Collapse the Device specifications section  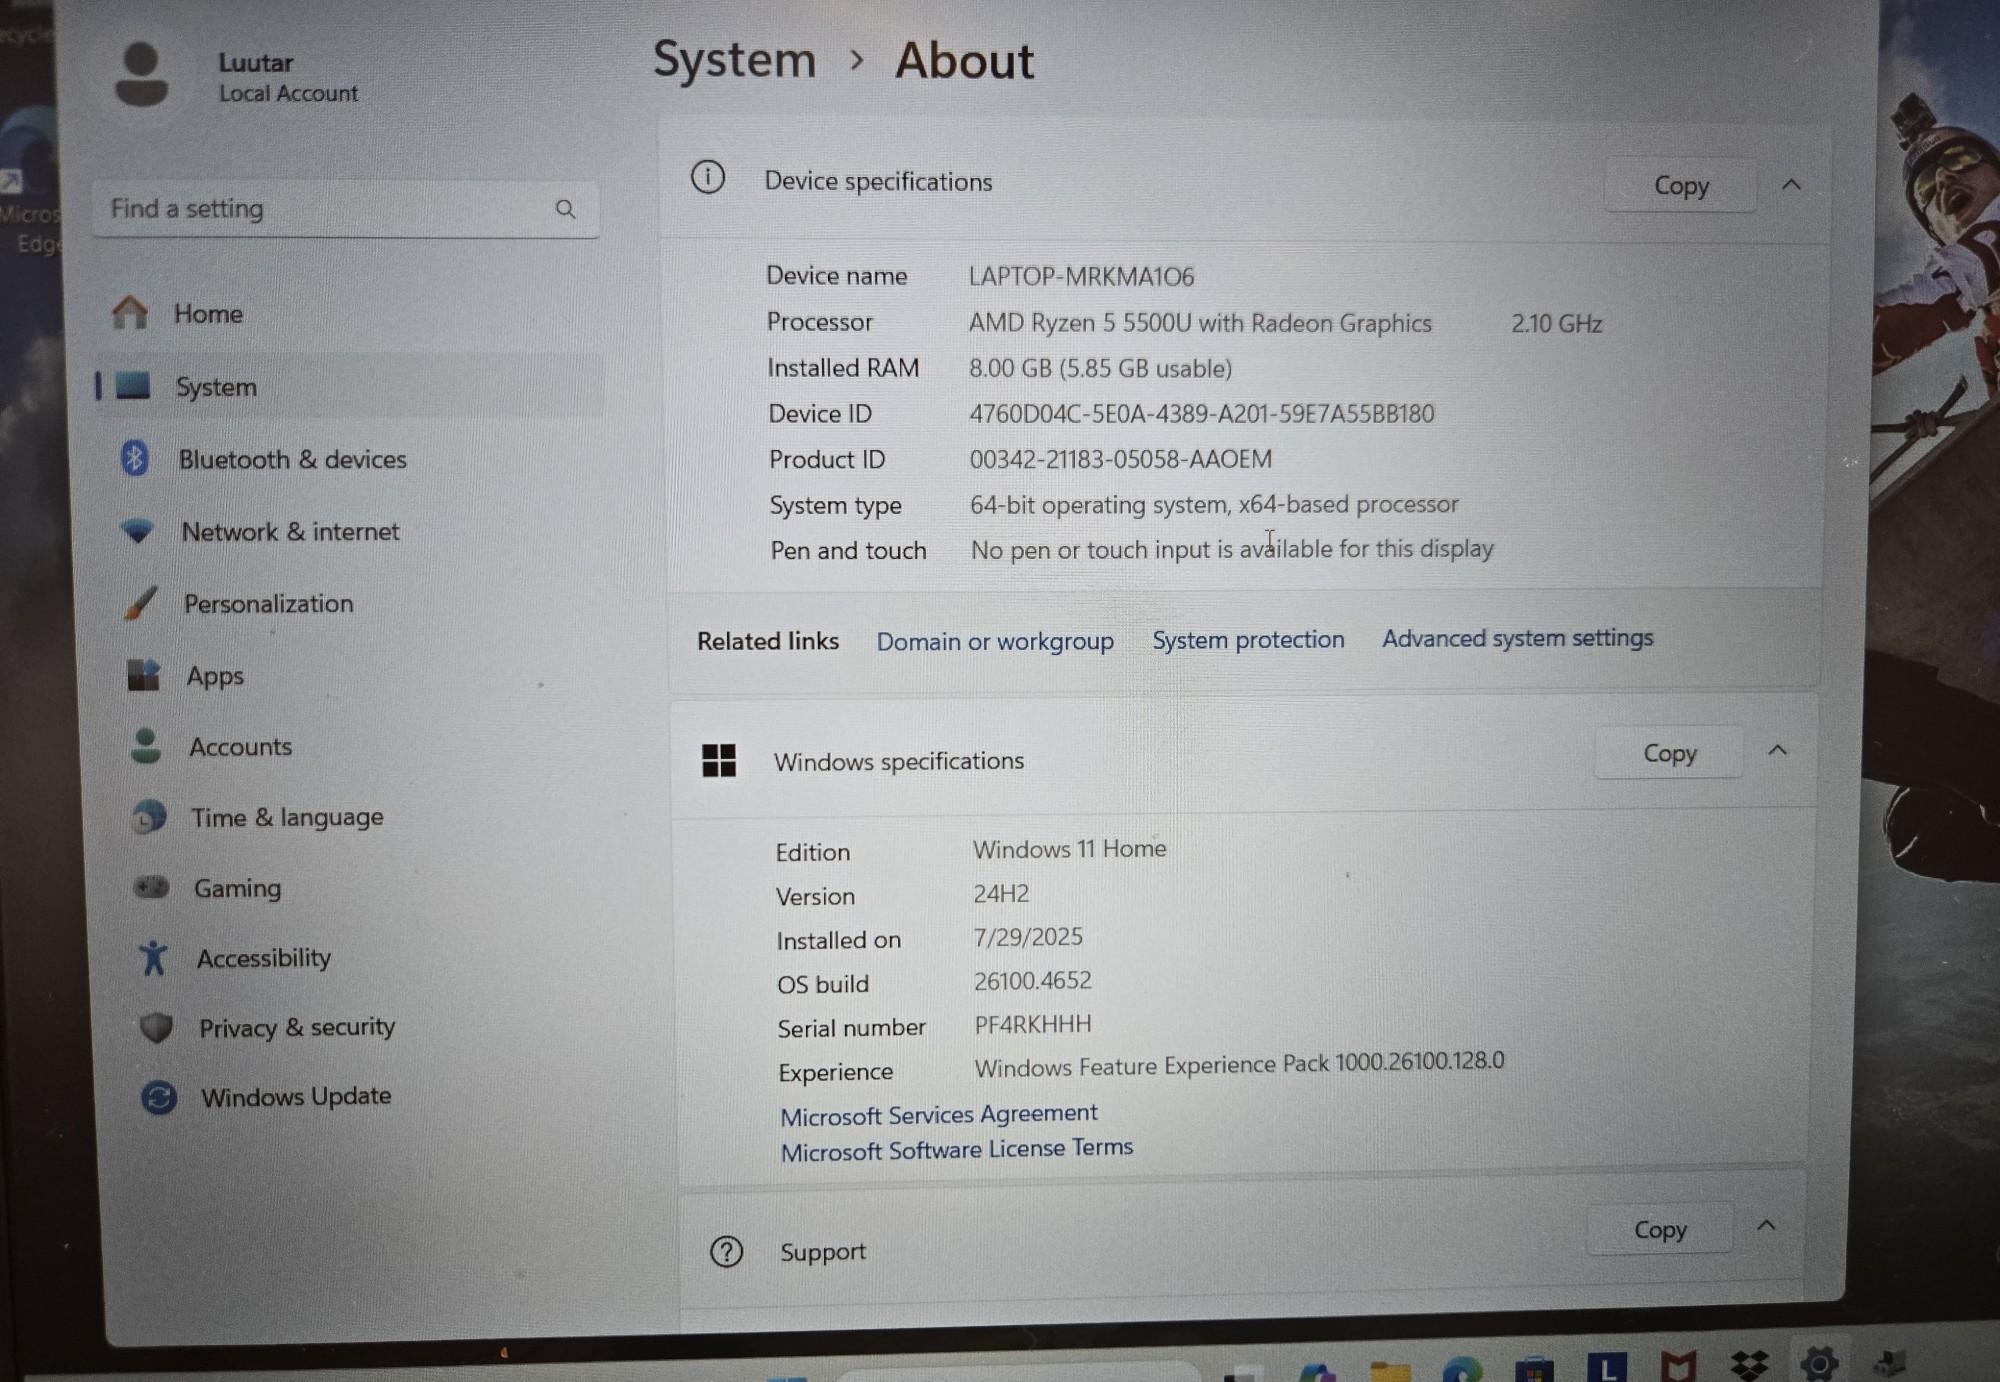[x=1791, y=185]
